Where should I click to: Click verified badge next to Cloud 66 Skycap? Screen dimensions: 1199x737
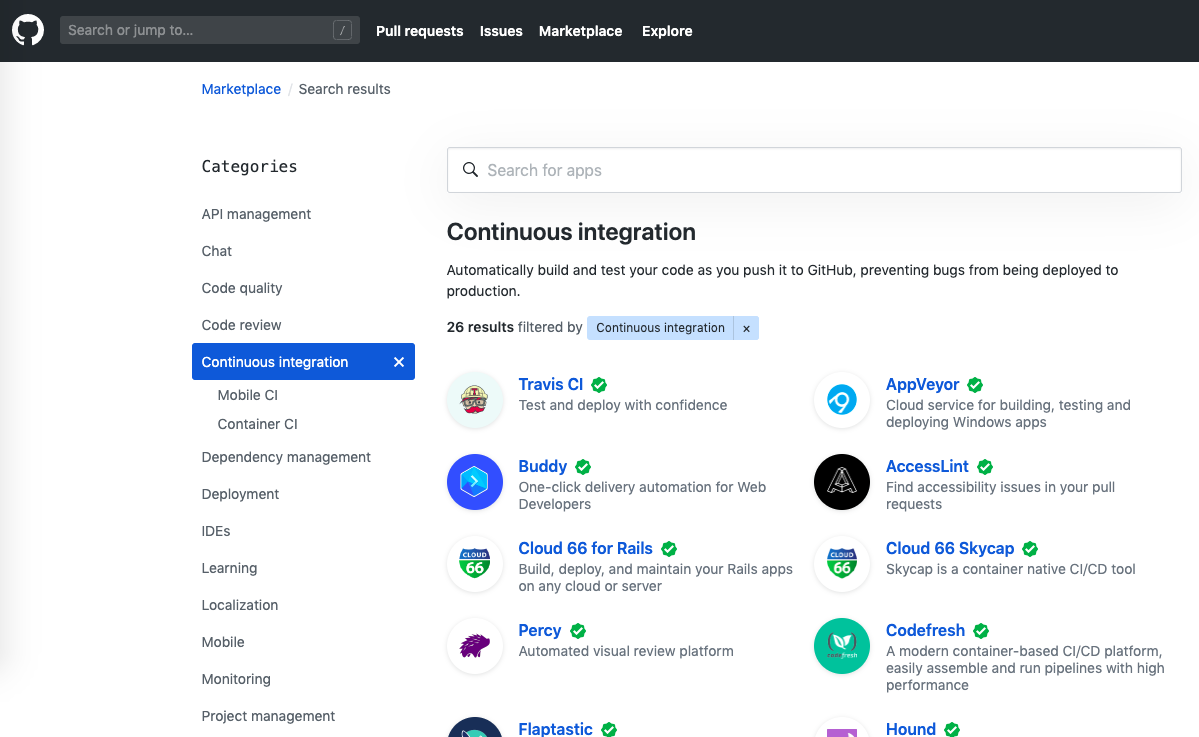pyautogui.click(x=1030, y=548)
